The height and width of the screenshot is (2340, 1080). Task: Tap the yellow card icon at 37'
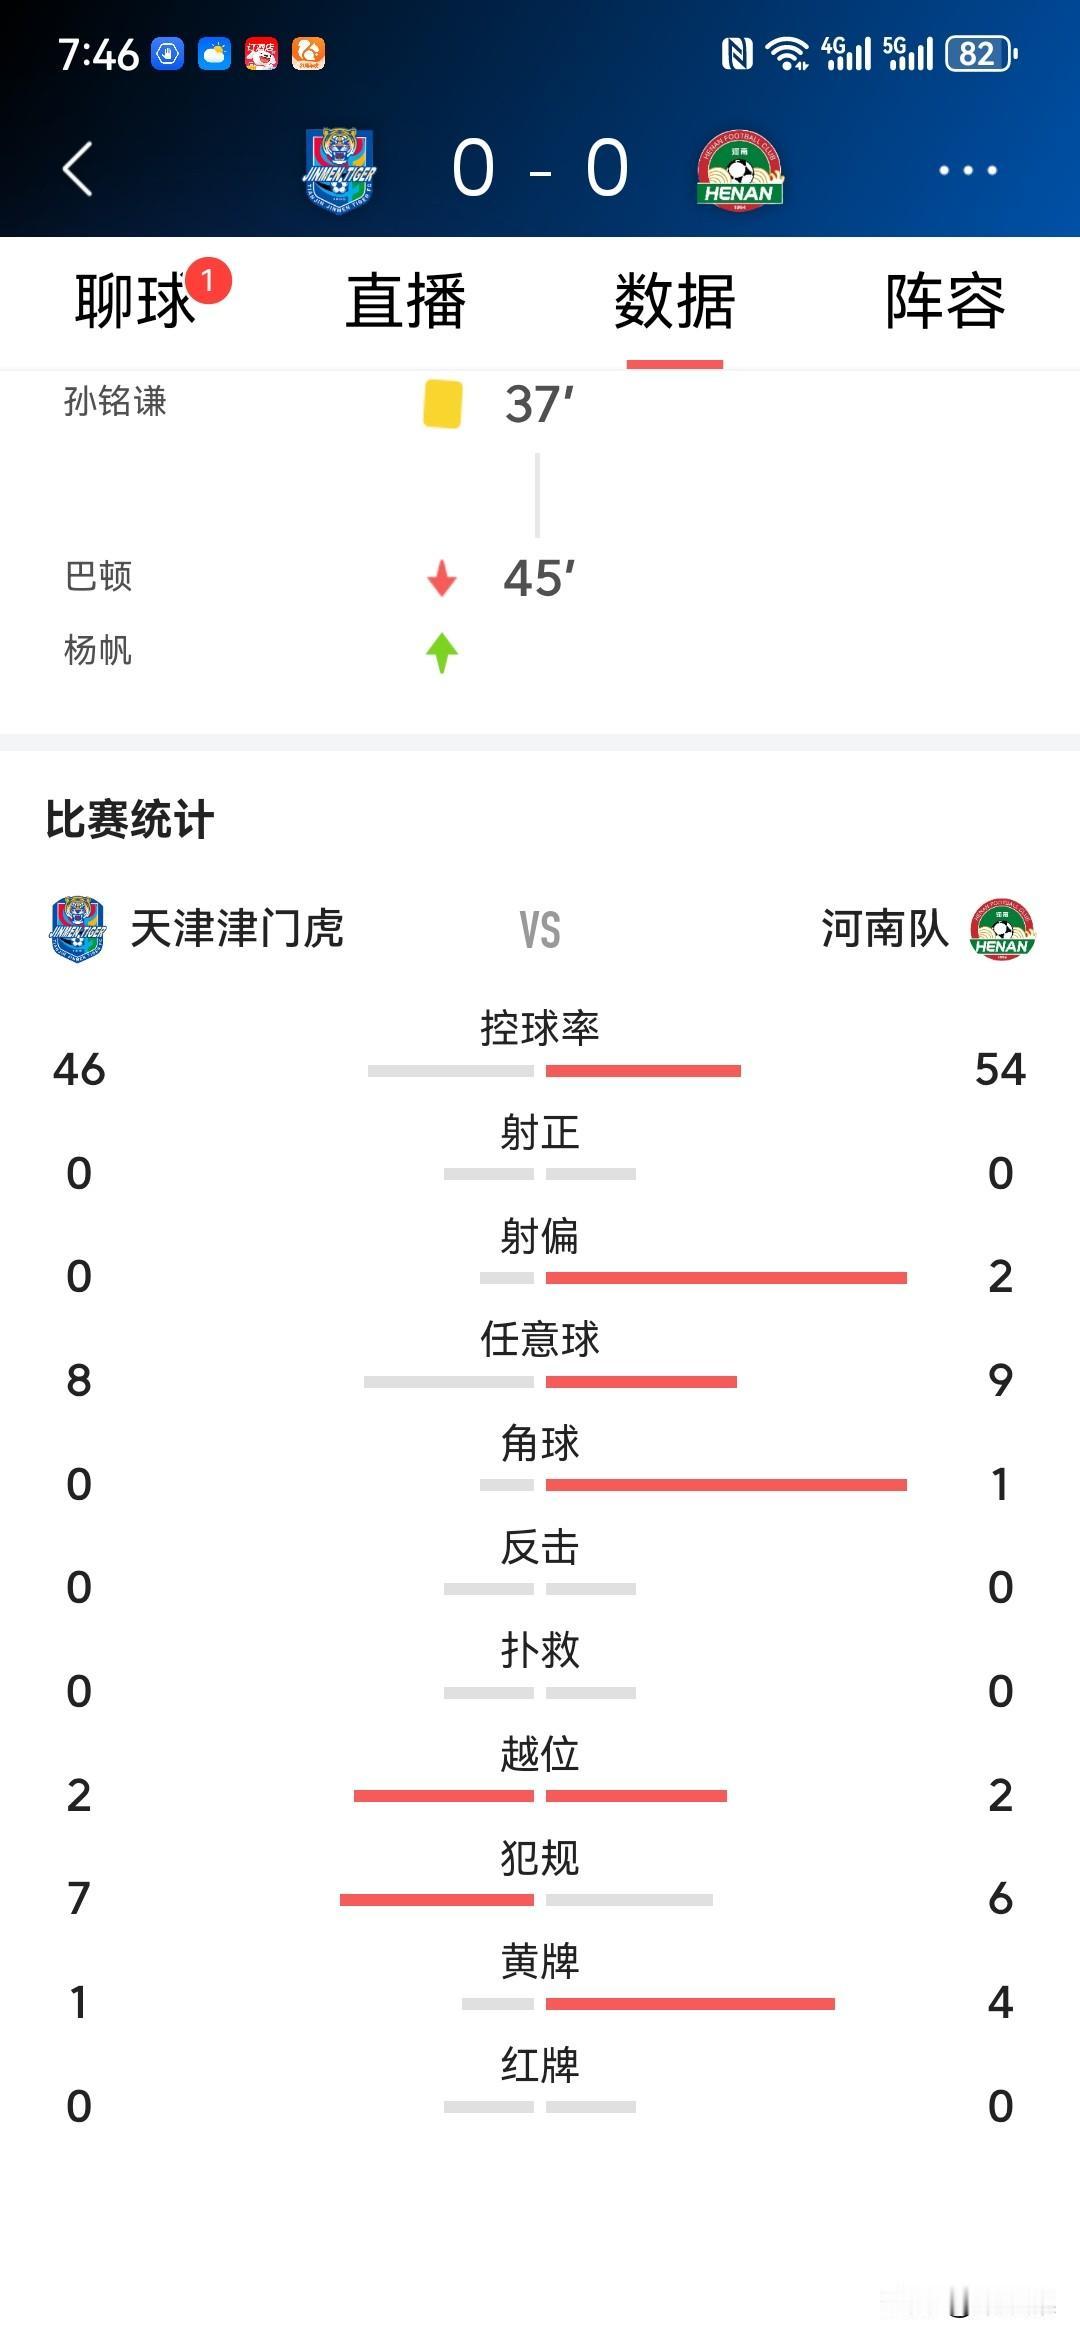(x=443, y=404)
